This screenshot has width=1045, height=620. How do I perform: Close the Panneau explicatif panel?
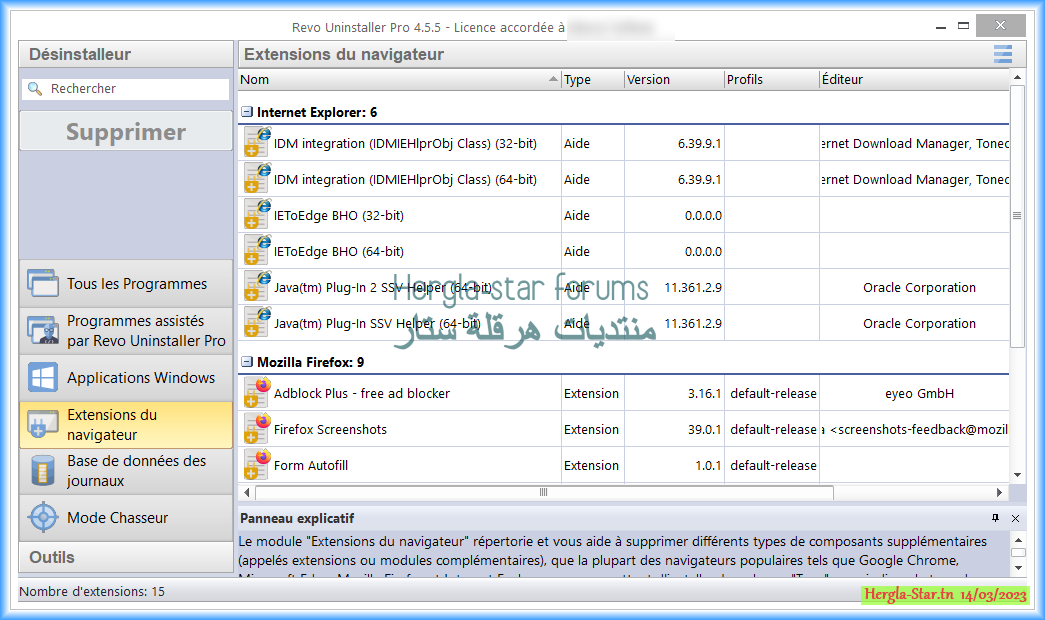click(1015, 518)
